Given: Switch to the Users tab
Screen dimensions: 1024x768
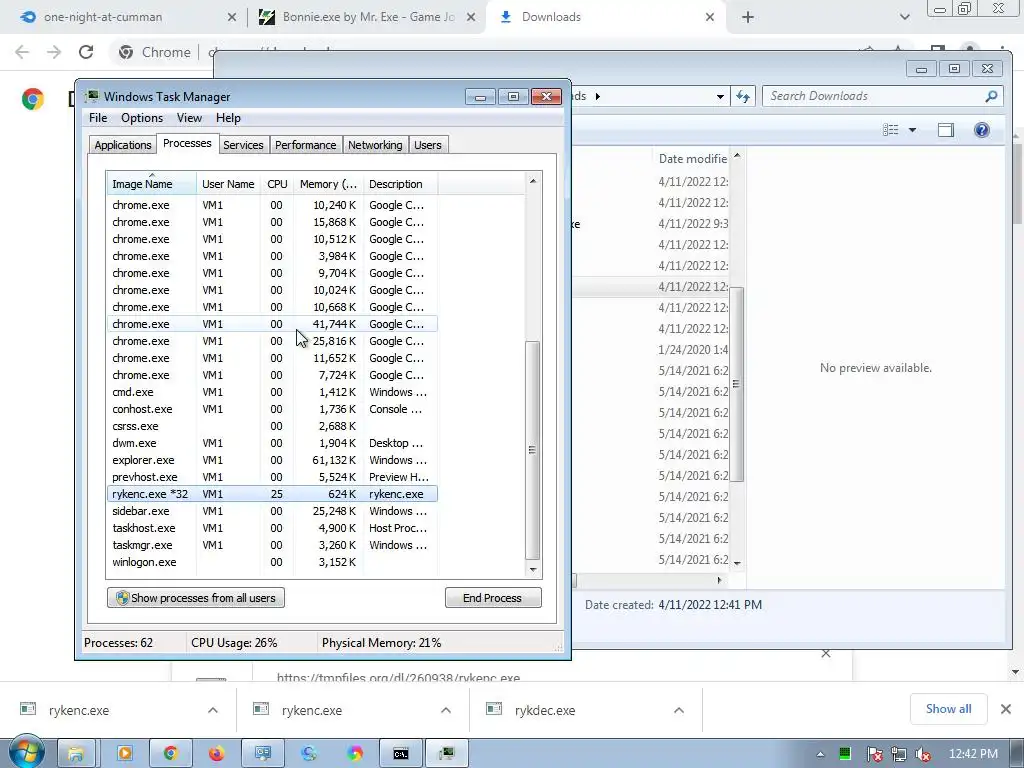Looking at the screenshot, I should (x=428, y=145).
